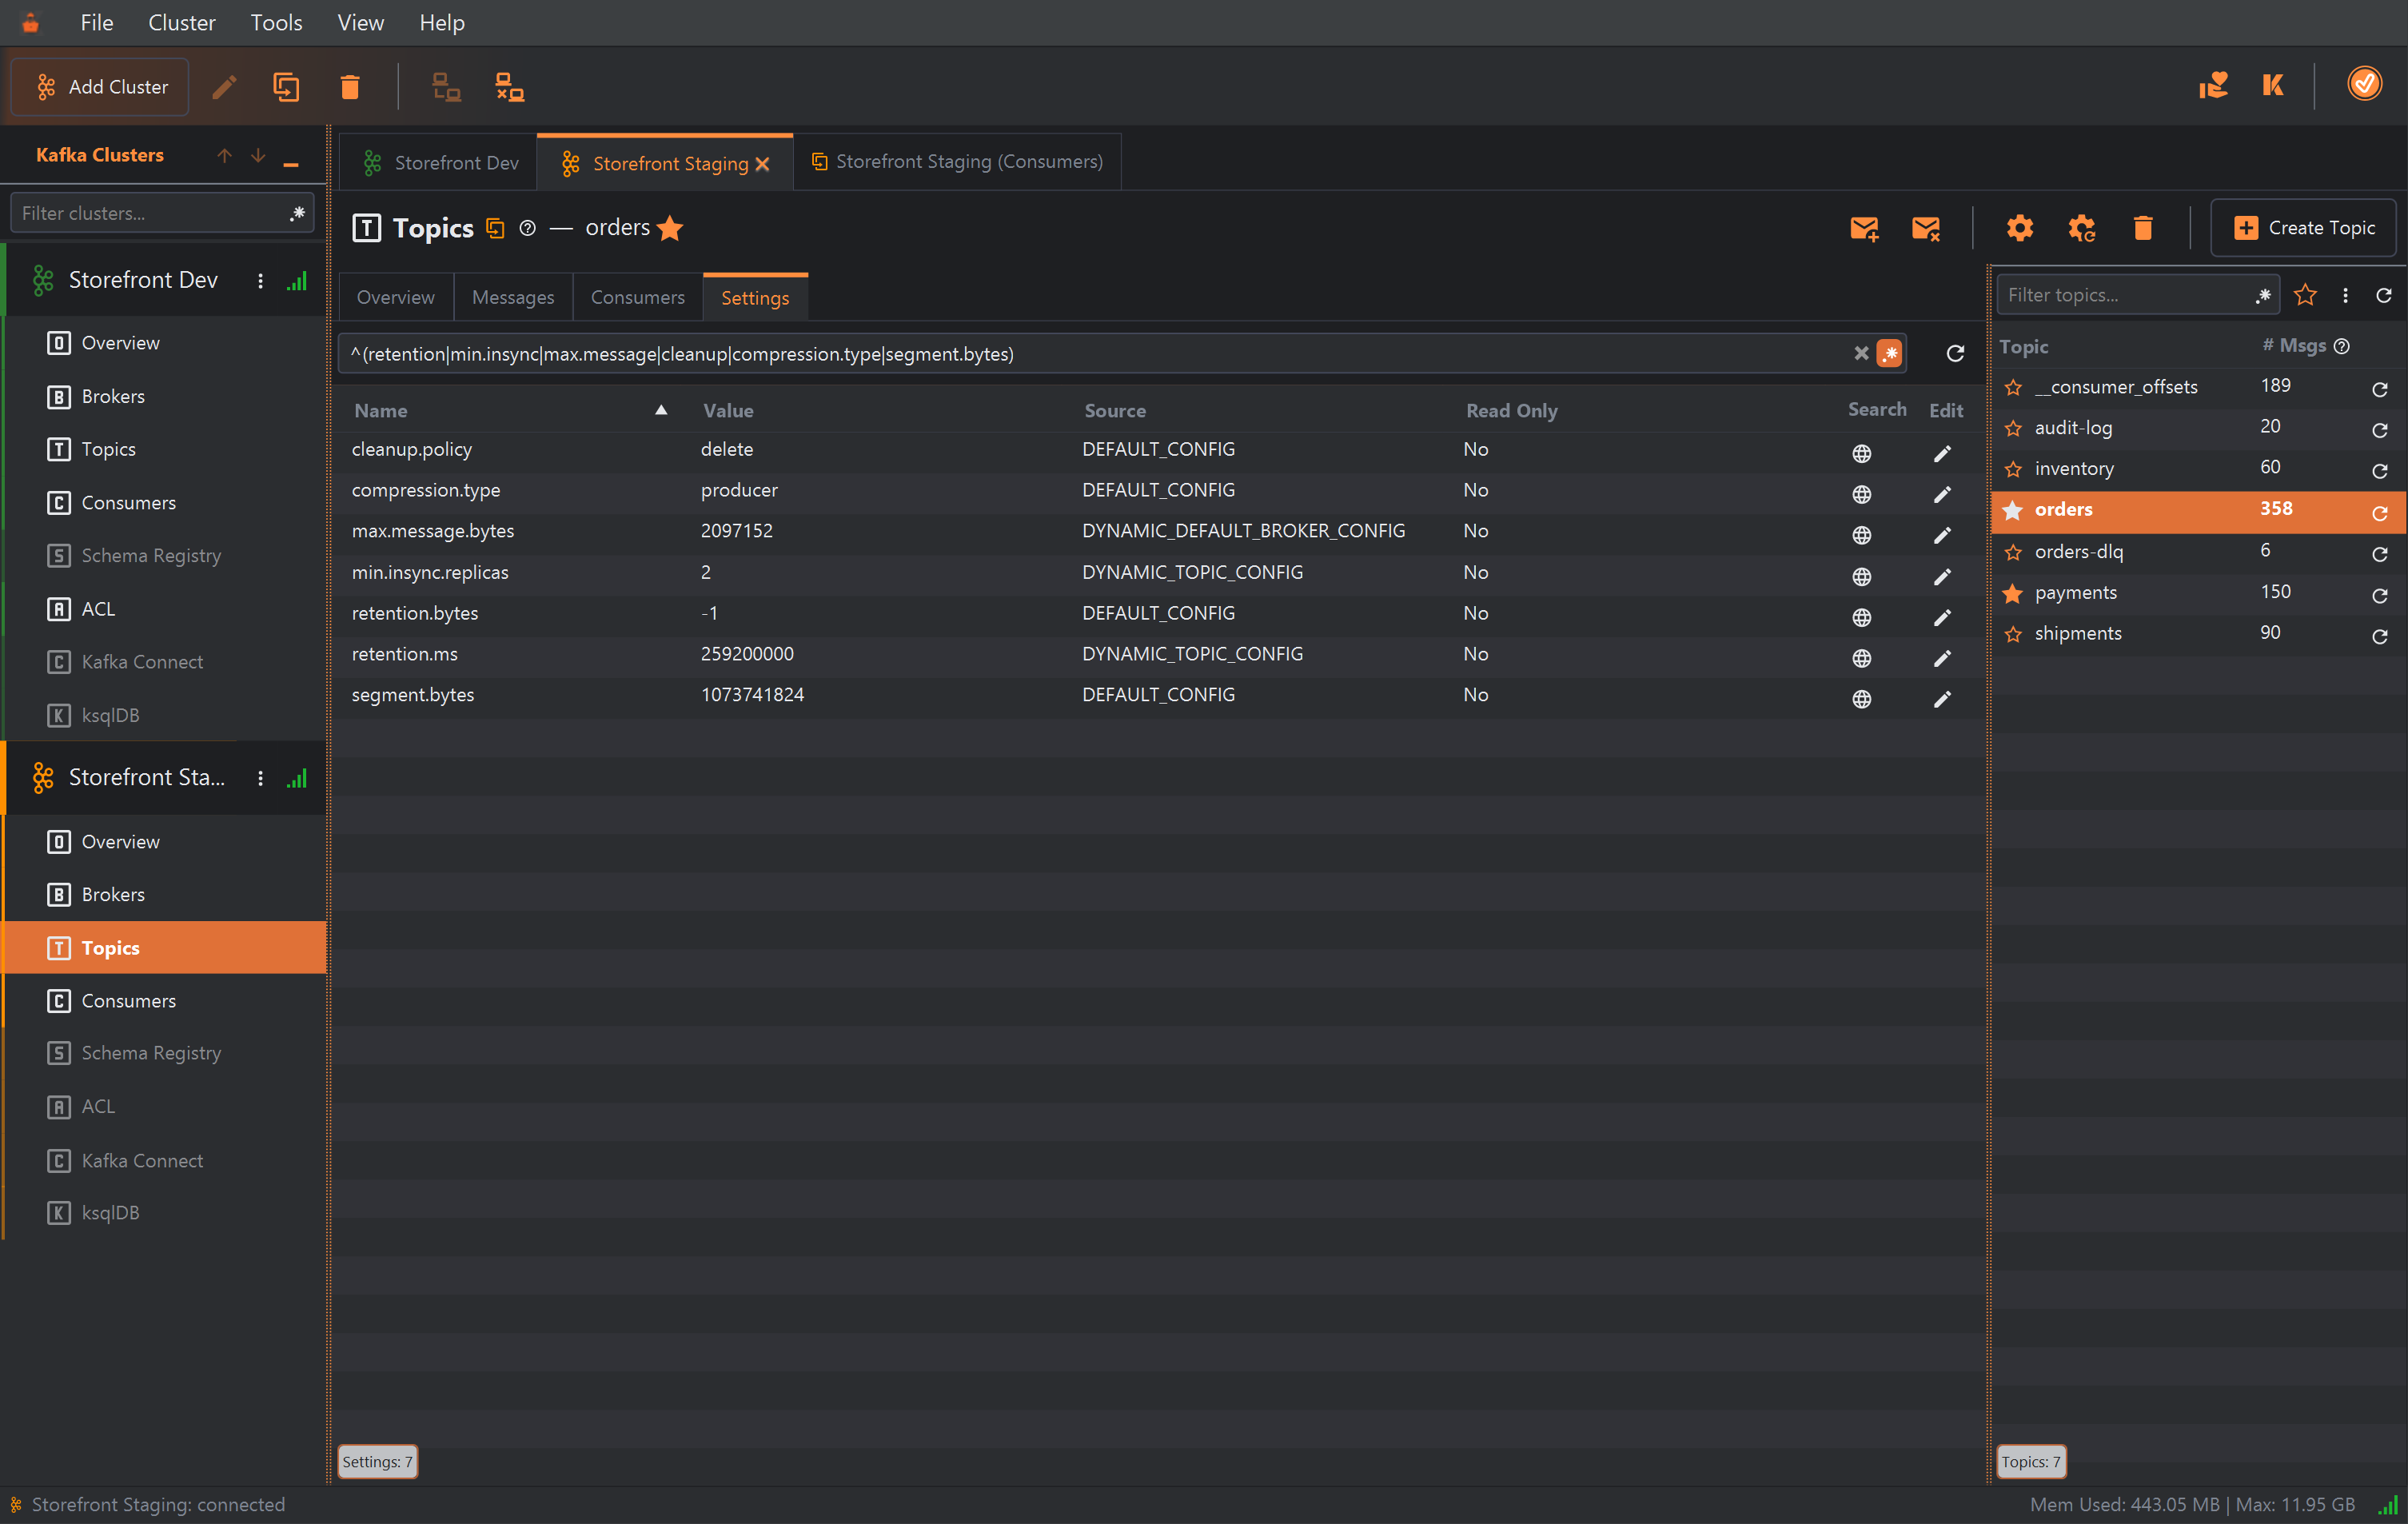Viewport: 2408px width, 1524px height.
Task: Click the orange K icon in top toolbar
Action: point(2272,86)
